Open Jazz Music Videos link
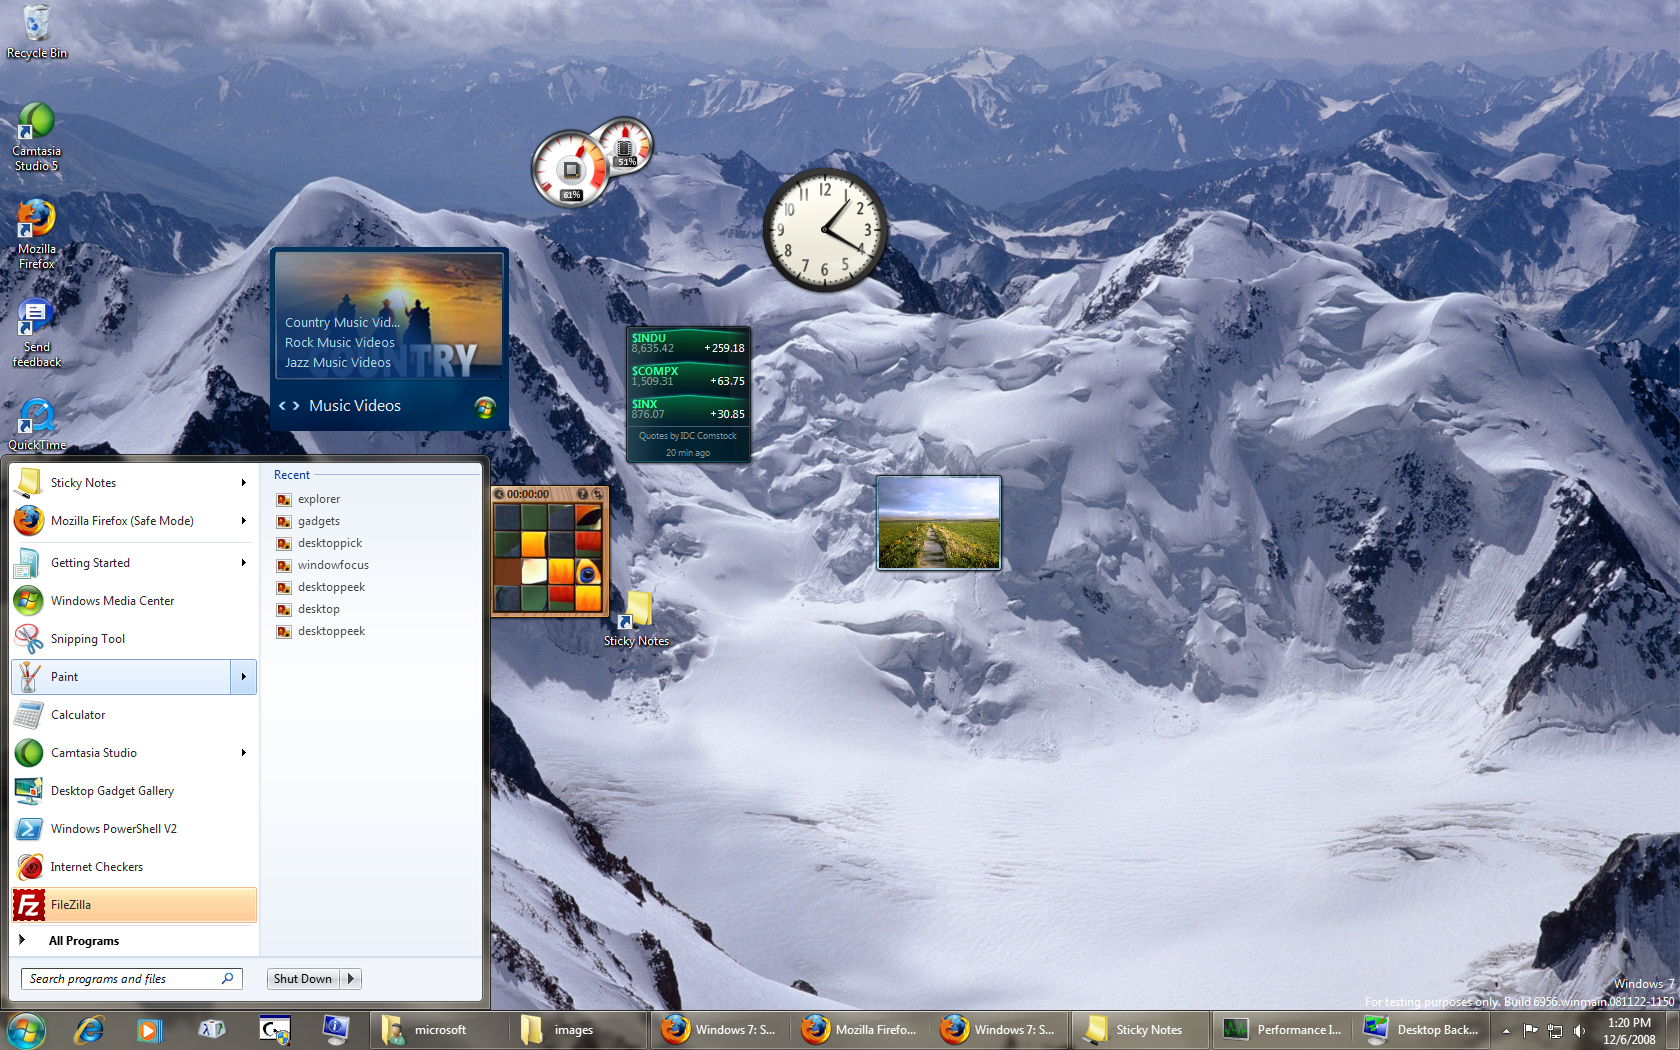Image resolution: width=1680 pixels, height=1050 pixels. click(x=338, y=362)
